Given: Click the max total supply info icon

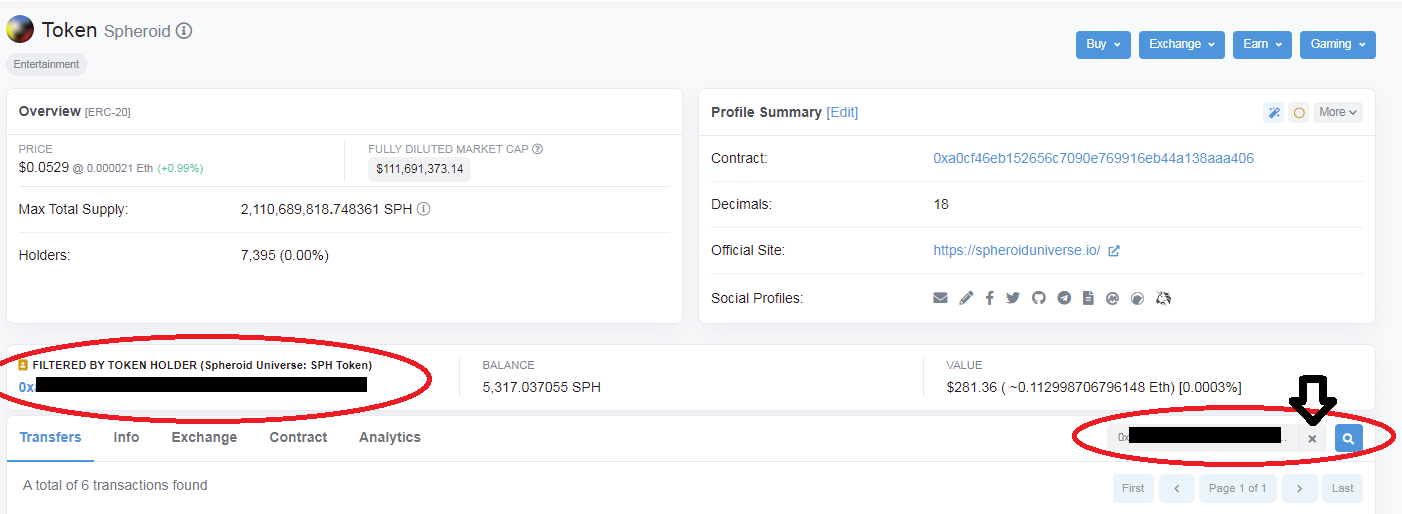Looking at the screenshot, I should 423,210.
